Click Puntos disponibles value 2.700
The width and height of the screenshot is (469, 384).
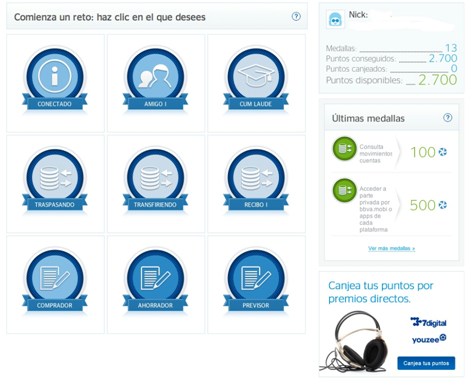(x=438, y=80)
